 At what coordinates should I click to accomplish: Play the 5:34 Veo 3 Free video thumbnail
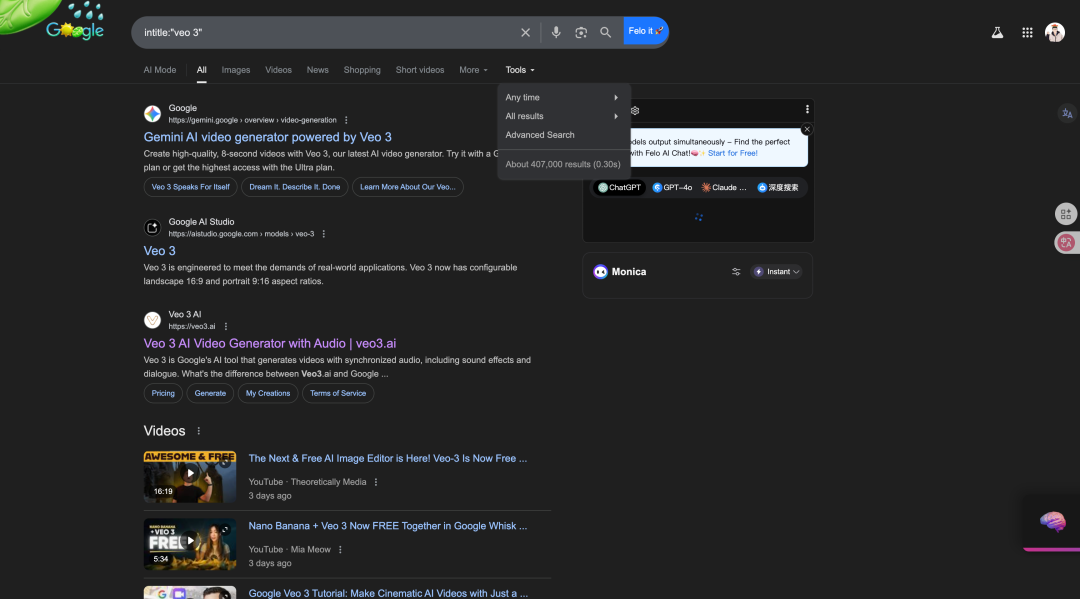coord(189,544)
